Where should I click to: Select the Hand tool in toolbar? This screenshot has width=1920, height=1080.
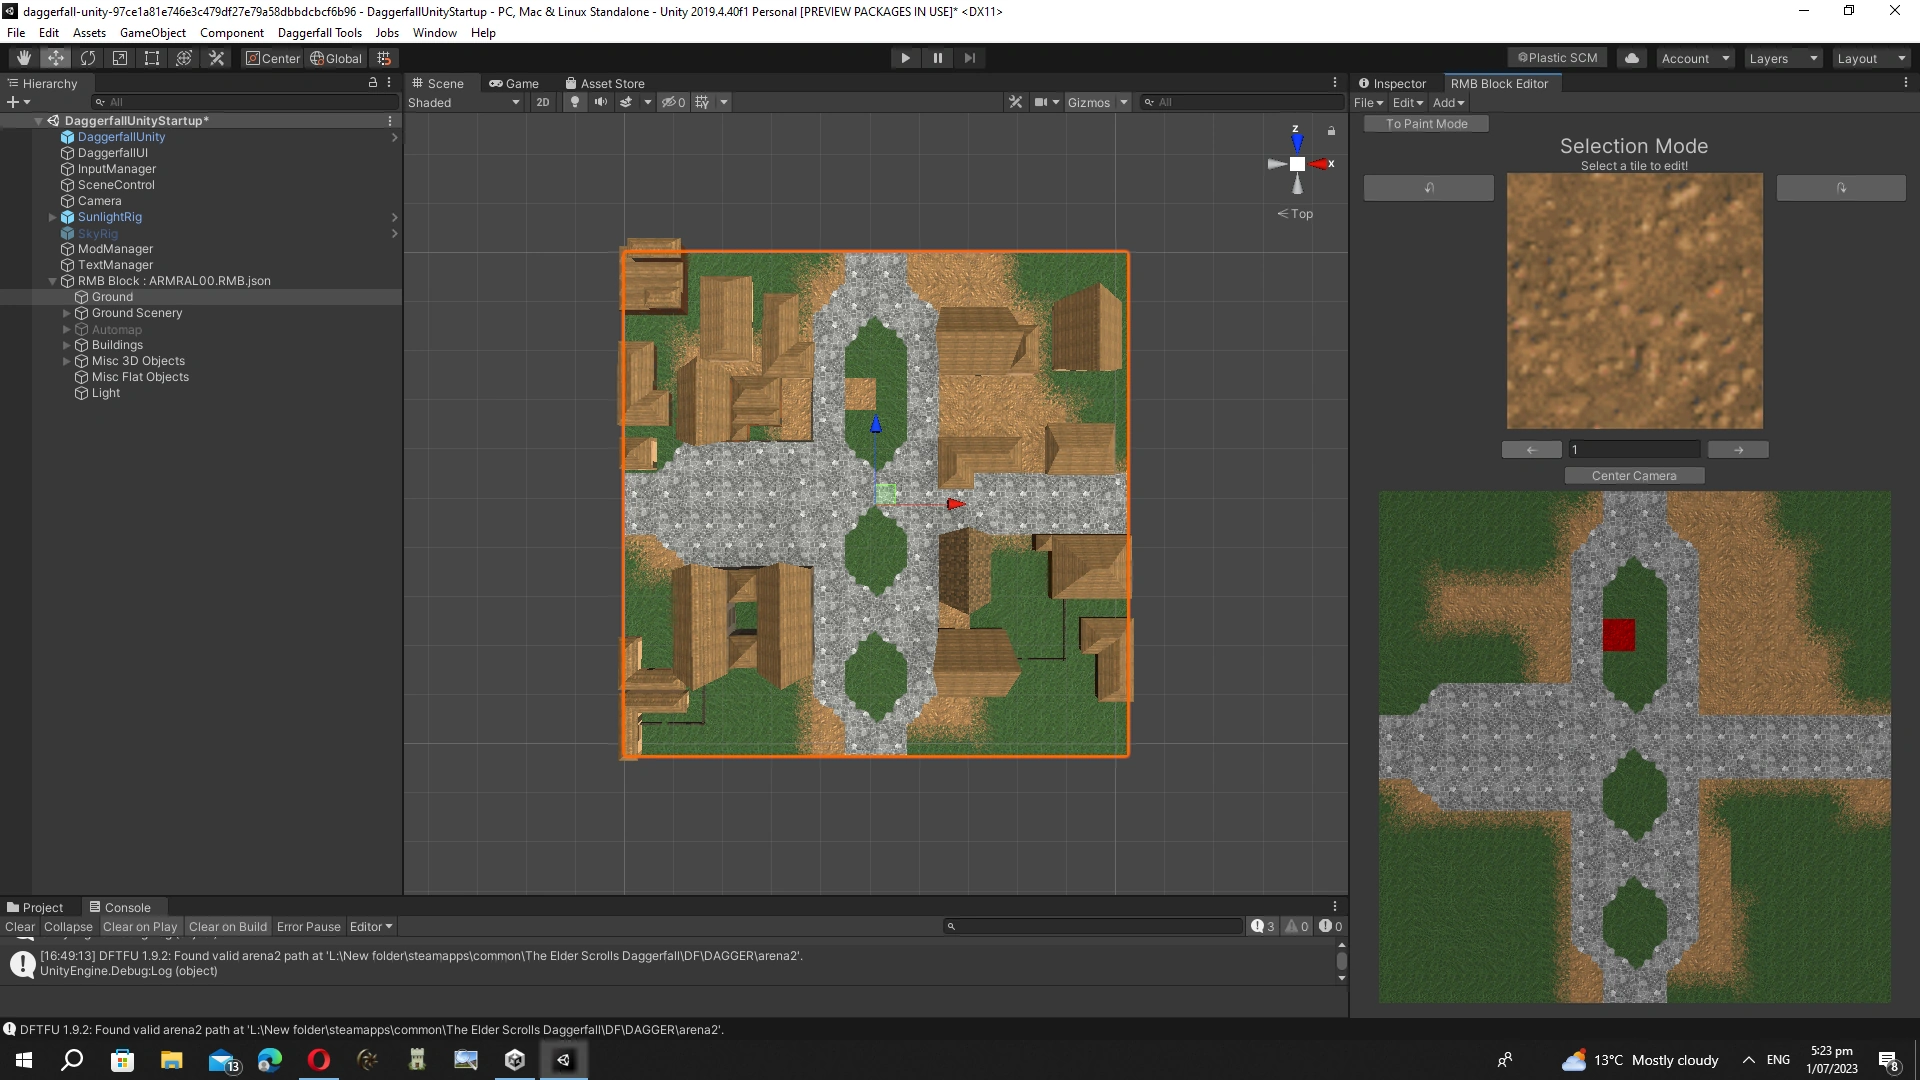pos(24,58)
